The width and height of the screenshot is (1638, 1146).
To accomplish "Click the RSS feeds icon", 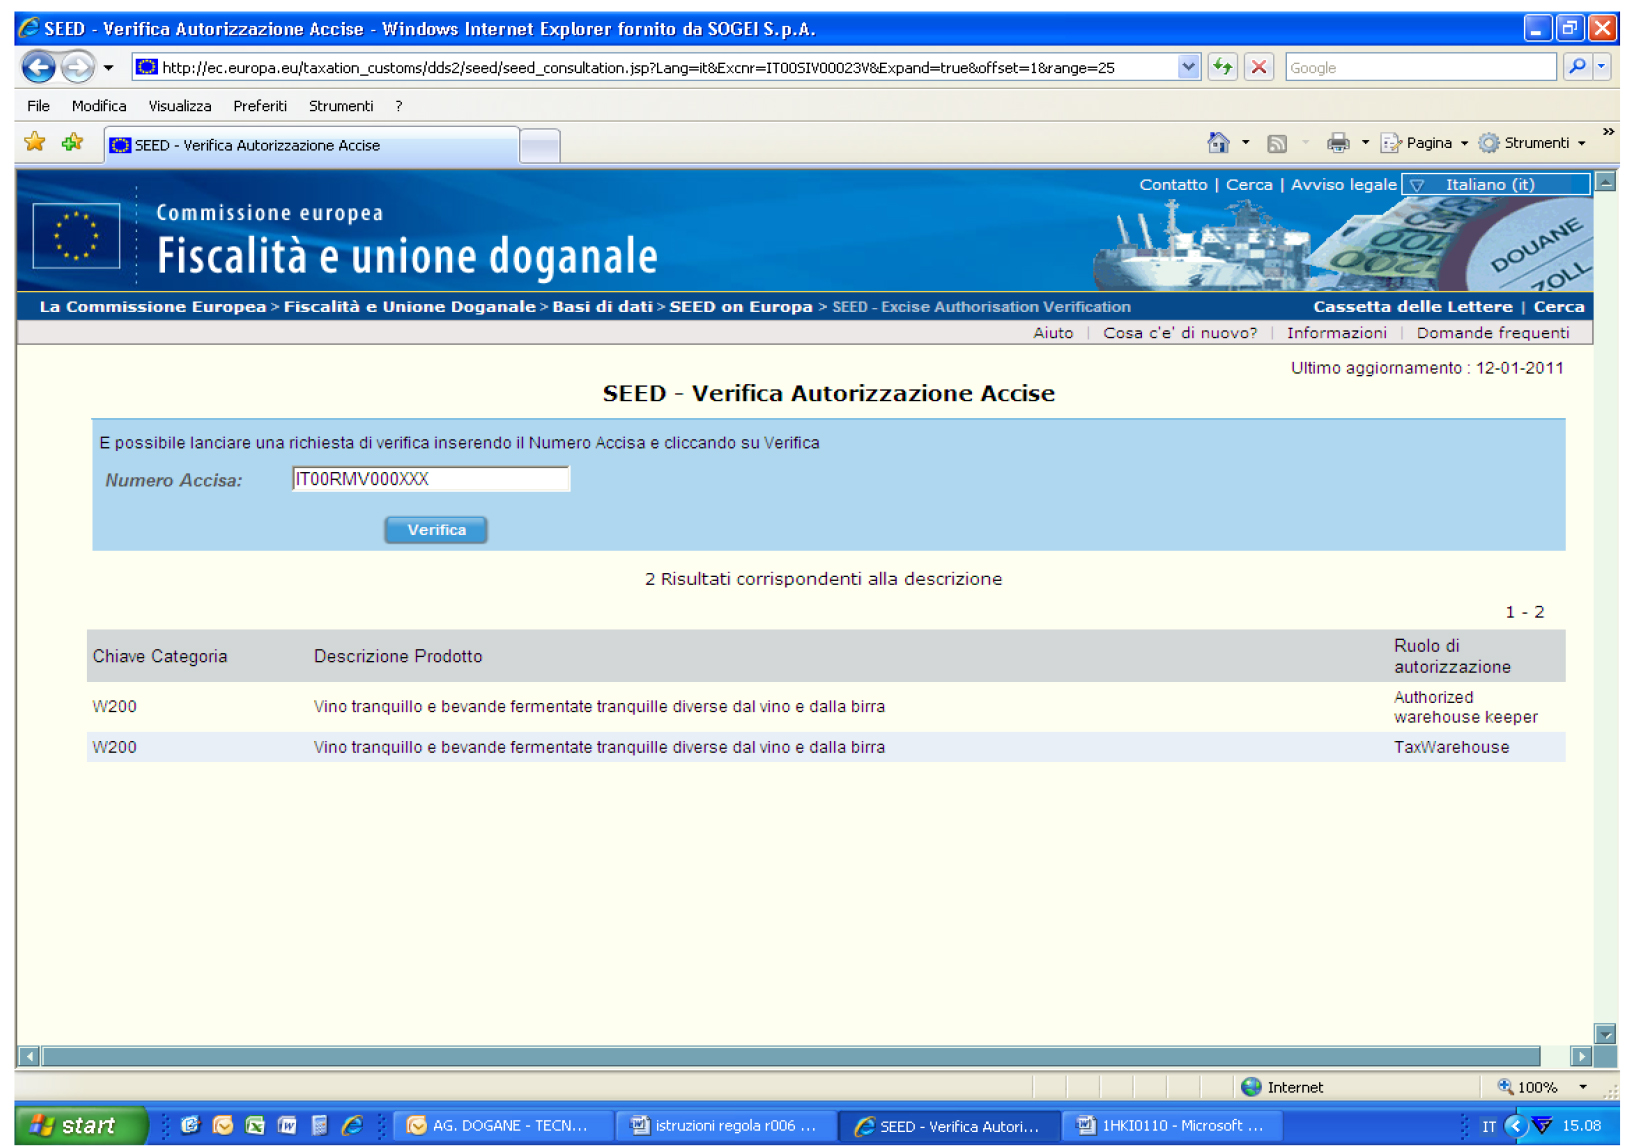I will point(1277,144).
